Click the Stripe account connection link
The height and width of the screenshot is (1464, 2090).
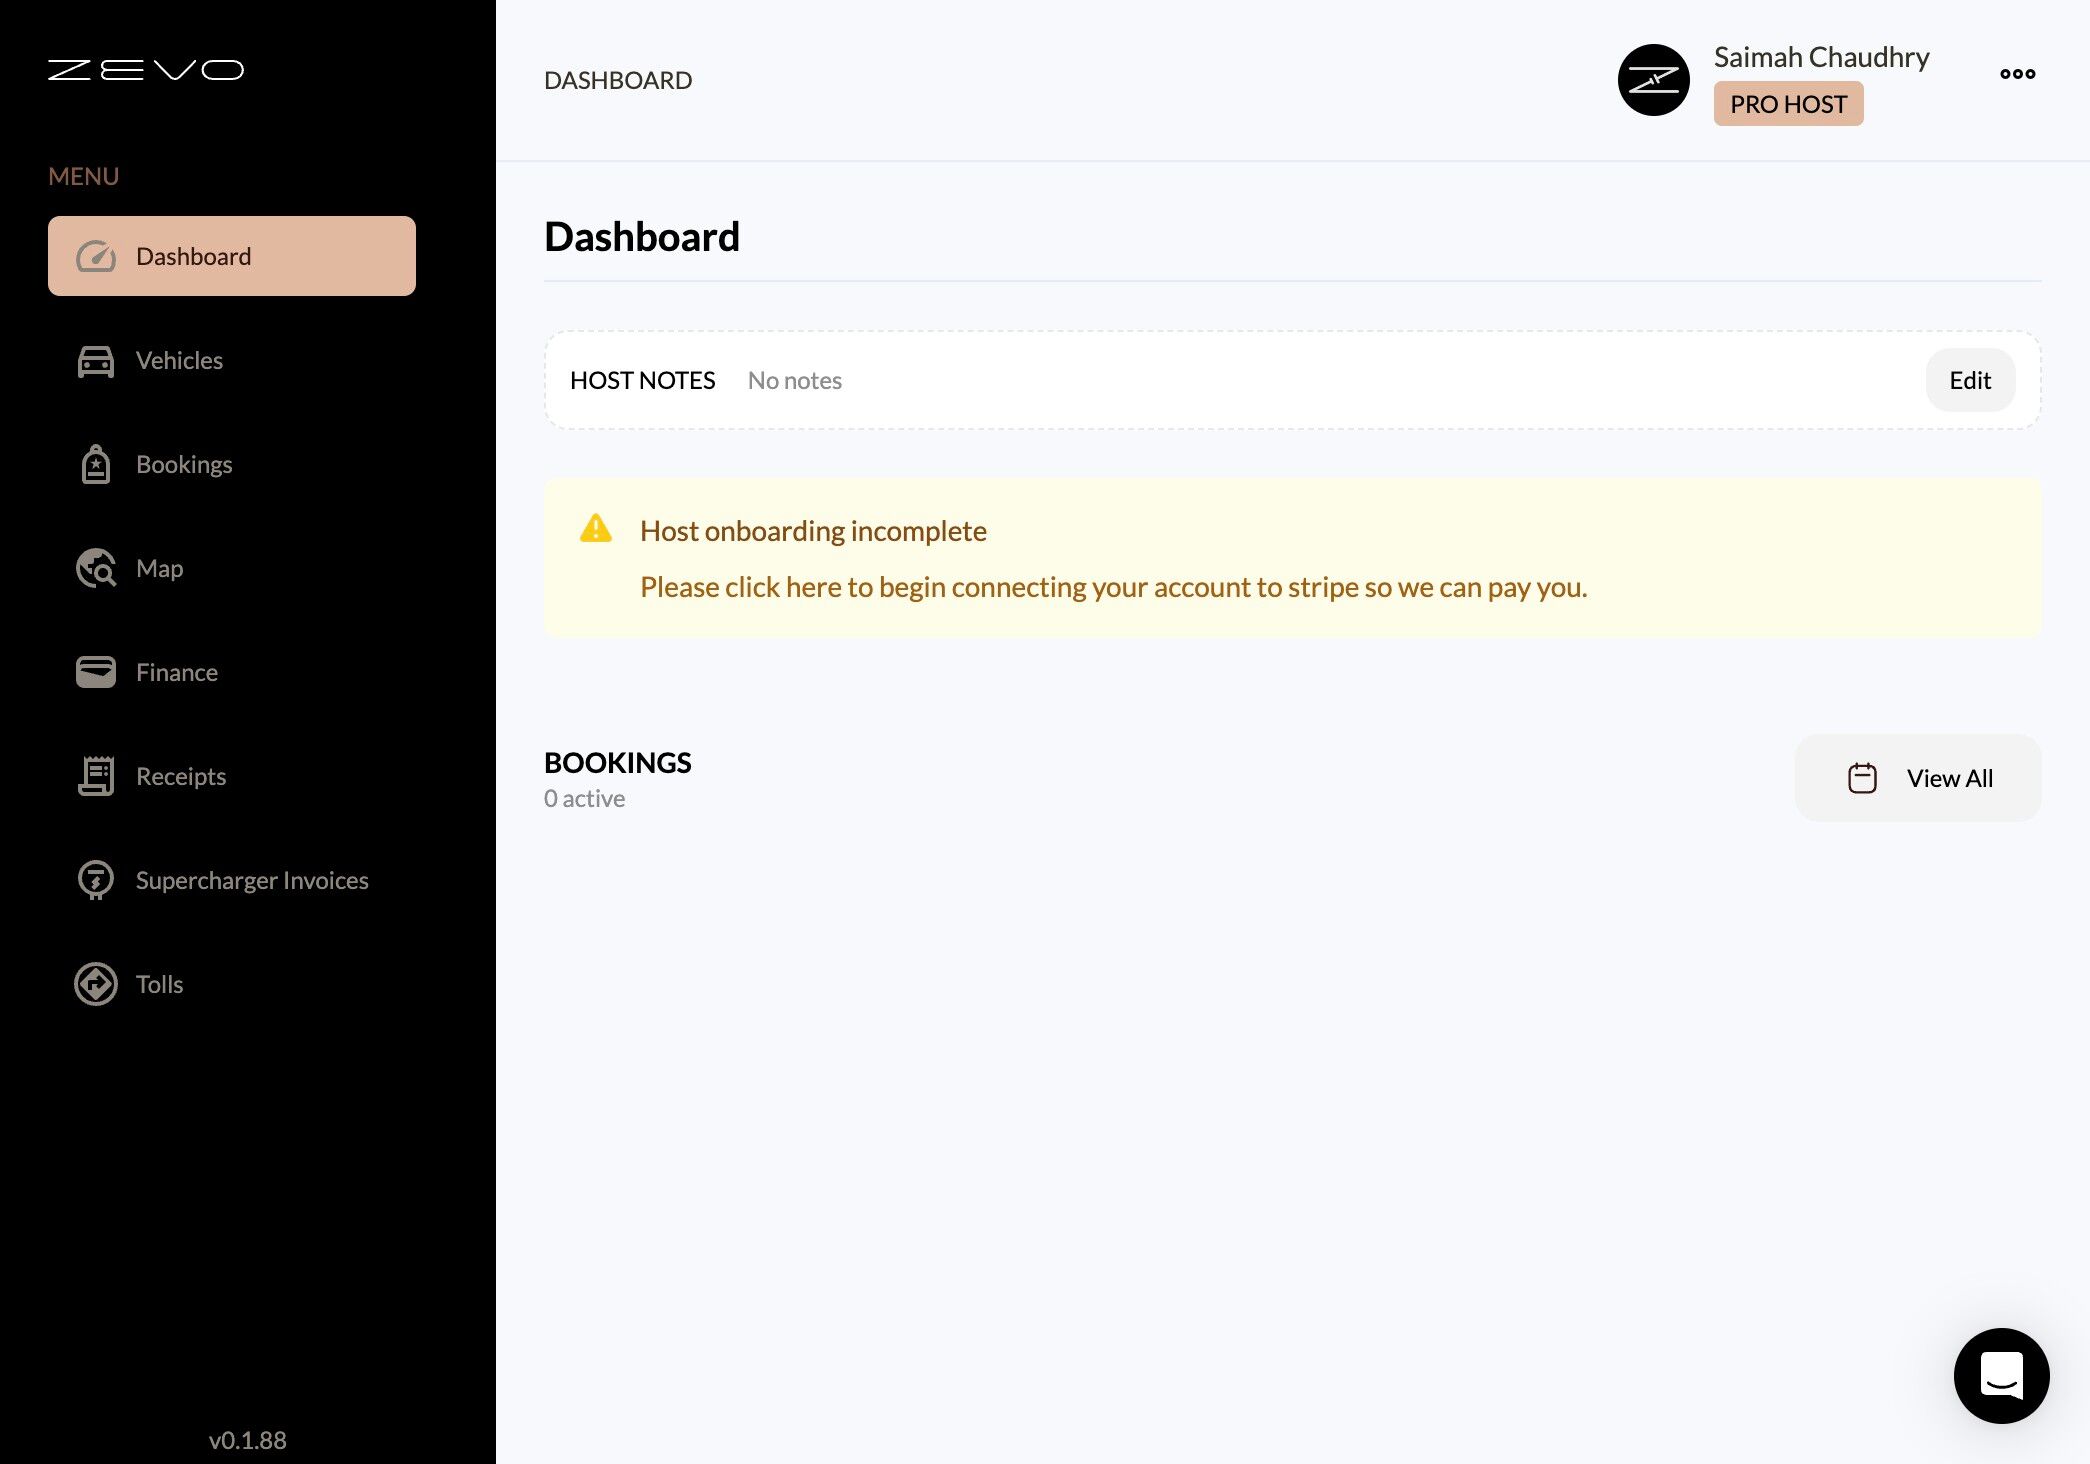click(x=1113, y=587)
